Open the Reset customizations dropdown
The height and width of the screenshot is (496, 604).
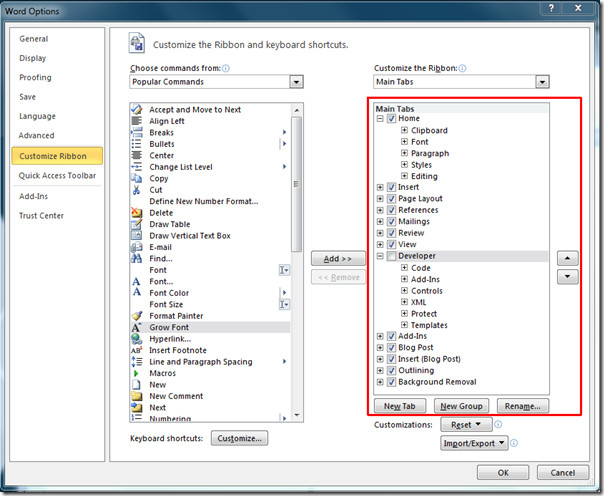[466, 424]
